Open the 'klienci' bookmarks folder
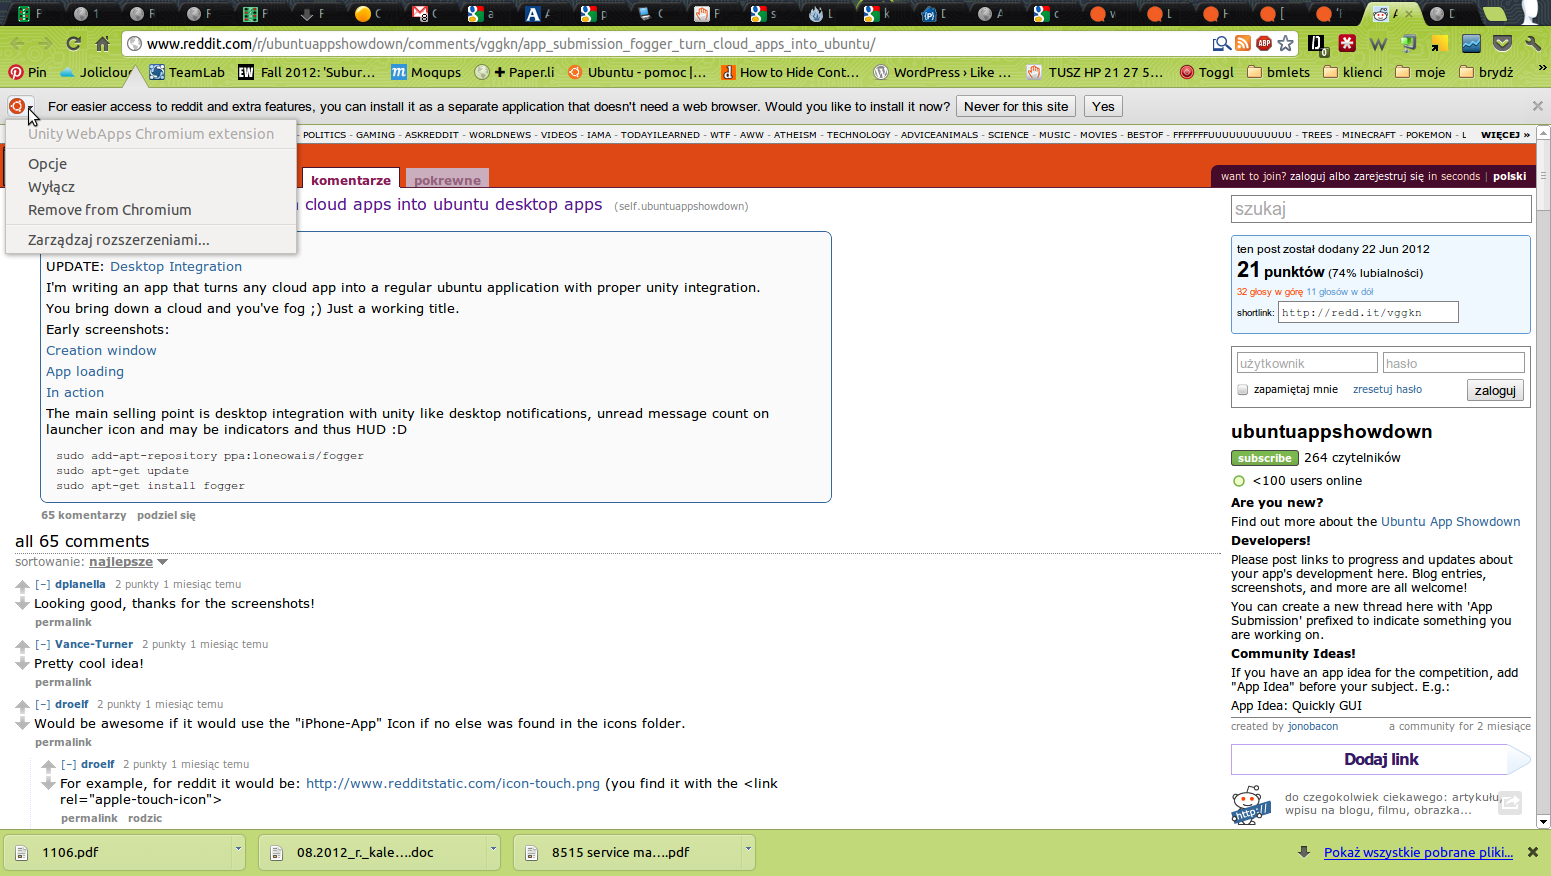 point(1353,72)
